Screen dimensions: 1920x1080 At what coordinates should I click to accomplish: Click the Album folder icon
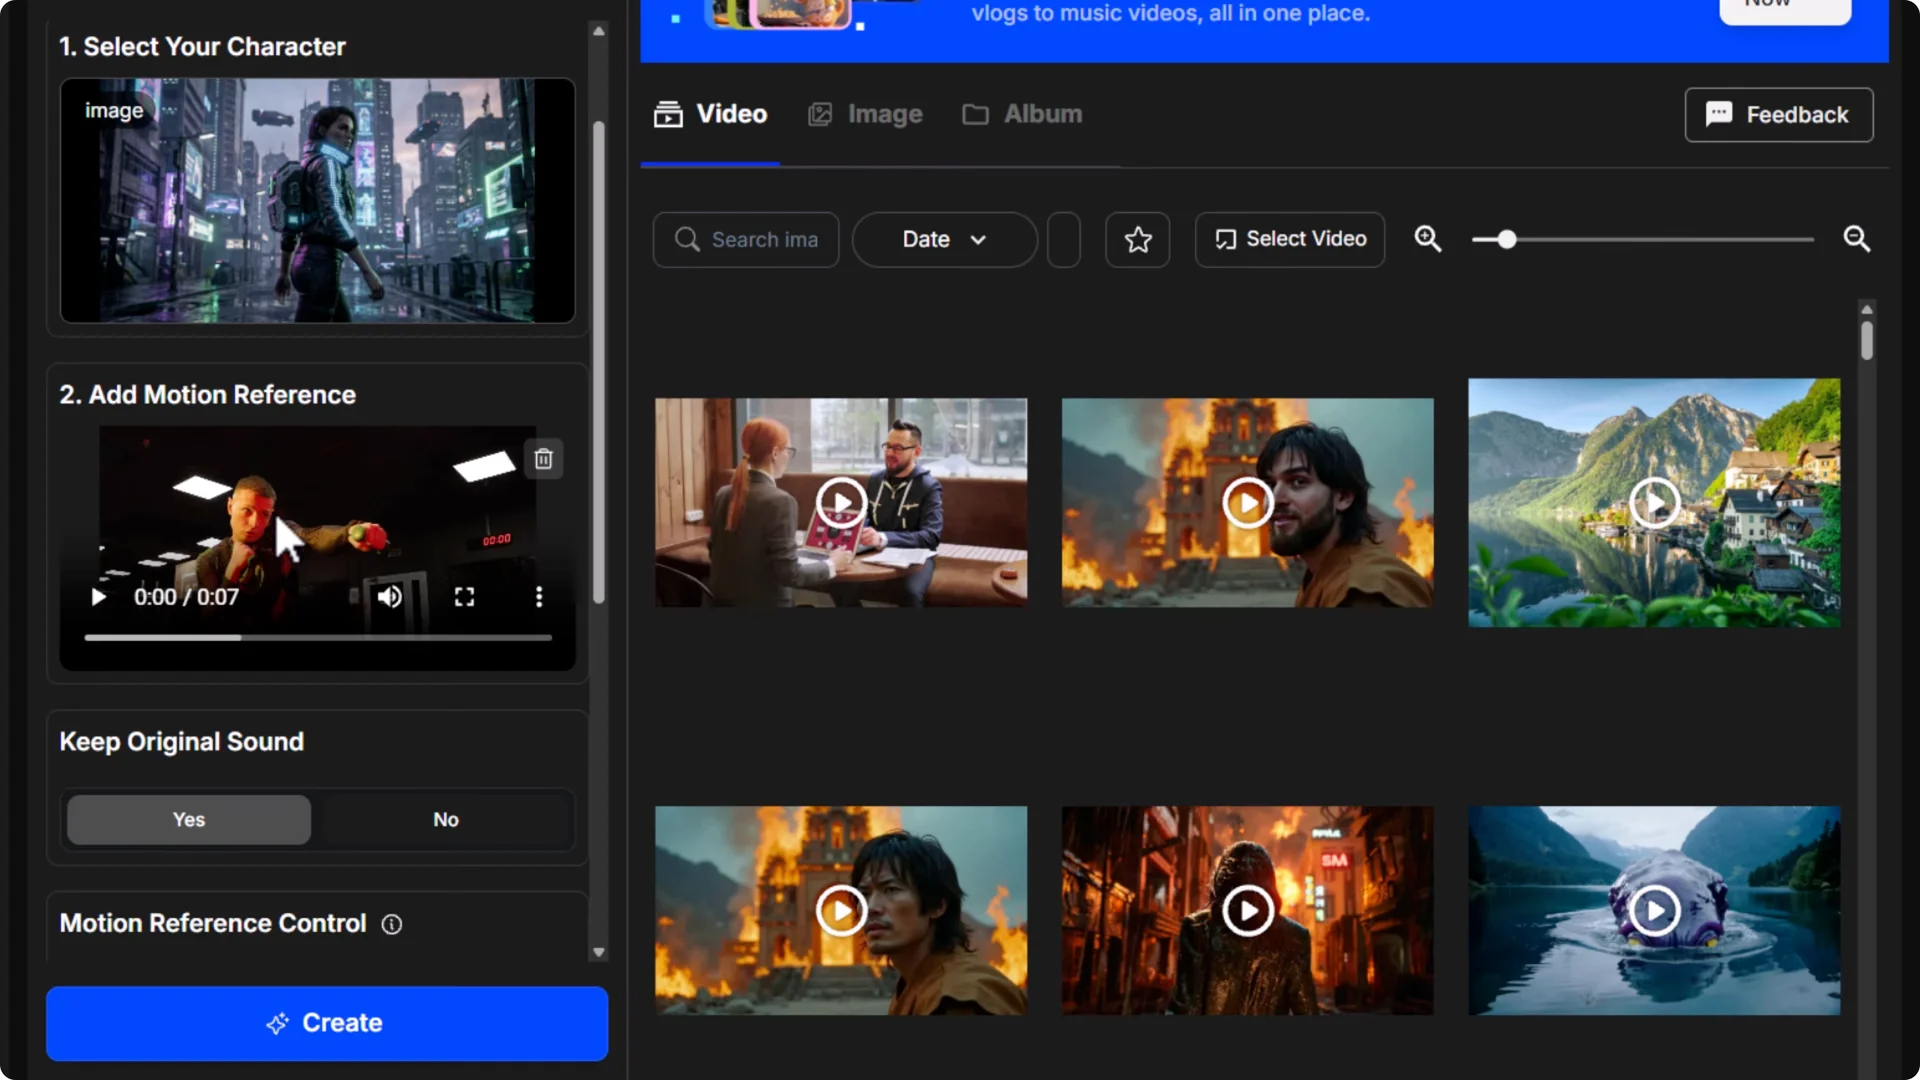pos(976,114)
